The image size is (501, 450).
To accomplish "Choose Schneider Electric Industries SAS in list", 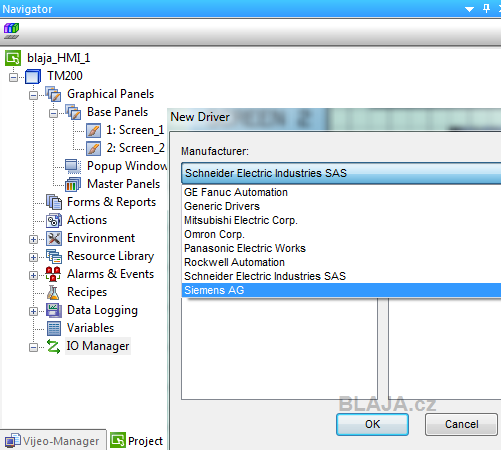I will click(x=341, y=276).
